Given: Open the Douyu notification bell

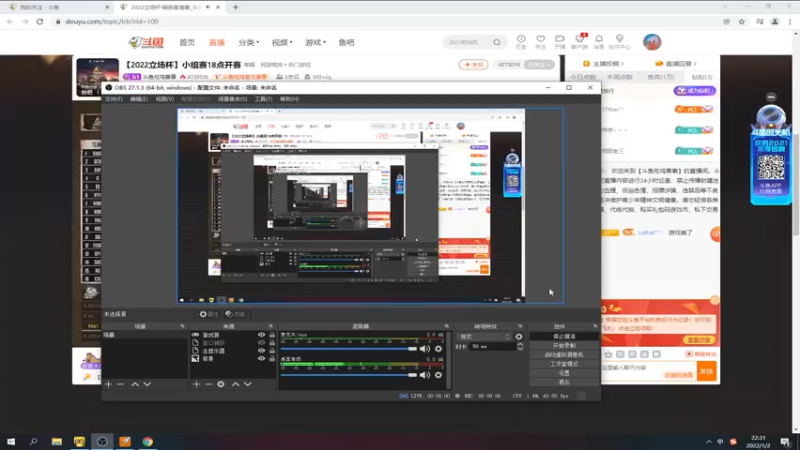Looking at the screenshot, I should click(x=599, y=42).
